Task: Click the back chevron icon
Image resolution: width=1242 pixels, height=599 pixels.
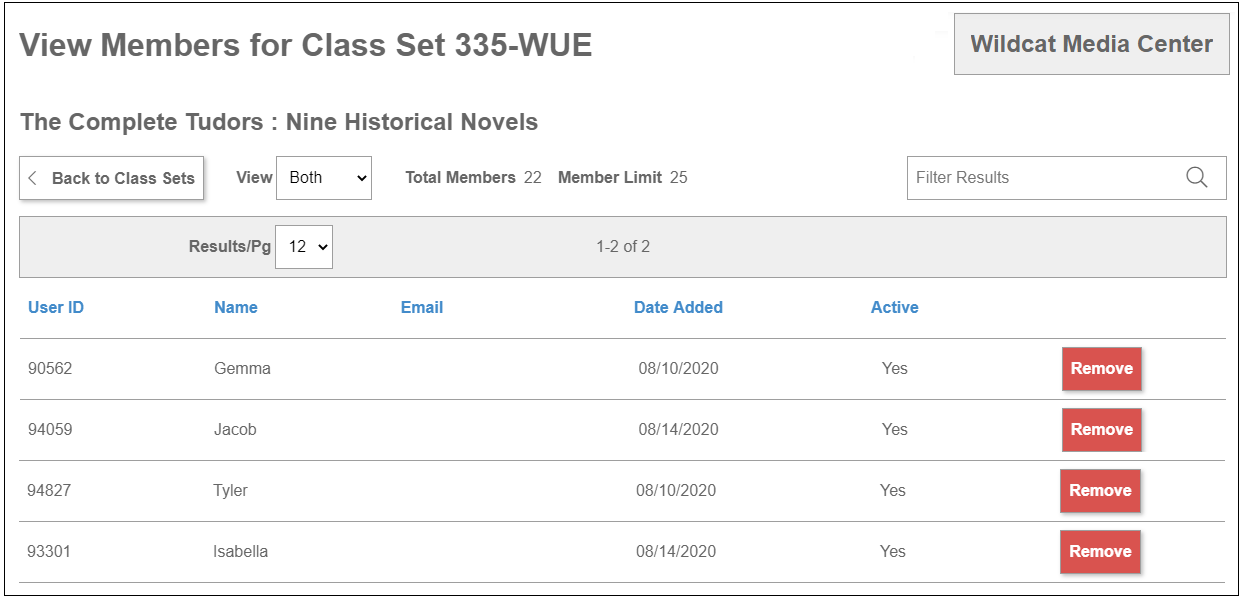Action: (33, 178)
